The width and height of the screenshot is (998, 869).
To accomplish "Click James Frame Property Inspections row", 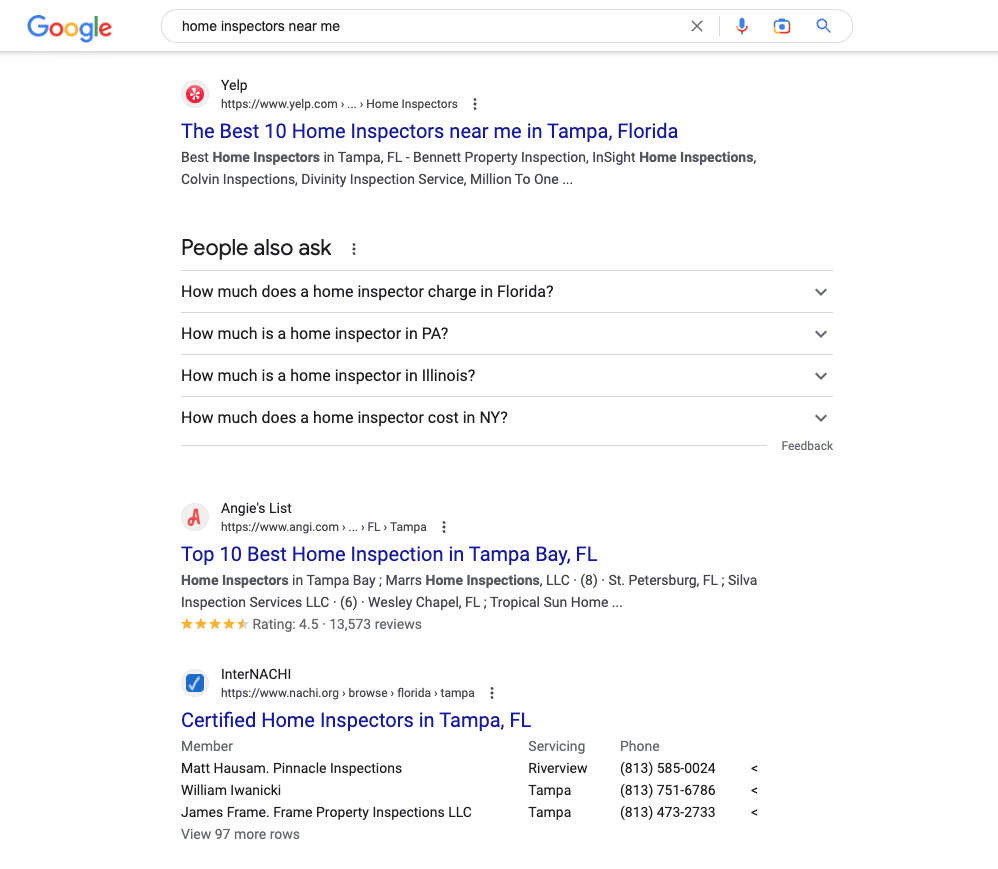I will point(469,812).
